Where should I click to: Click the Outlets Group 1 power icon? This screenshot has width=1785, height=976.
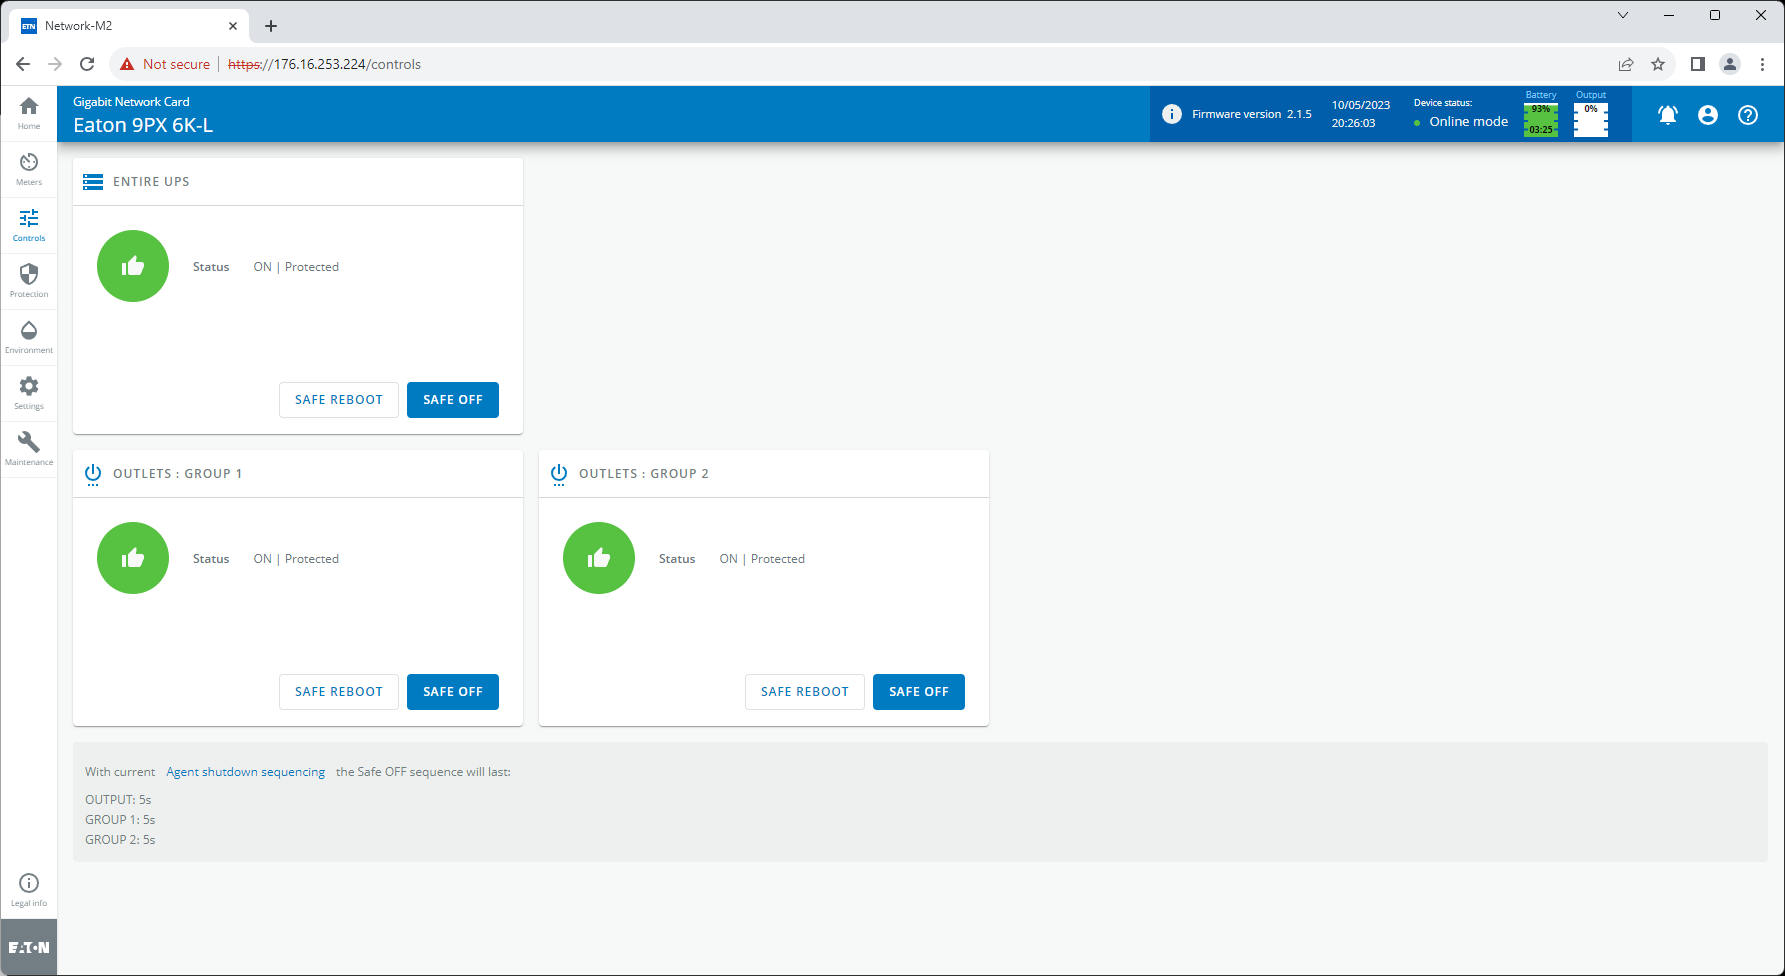[x=93, y=474]
